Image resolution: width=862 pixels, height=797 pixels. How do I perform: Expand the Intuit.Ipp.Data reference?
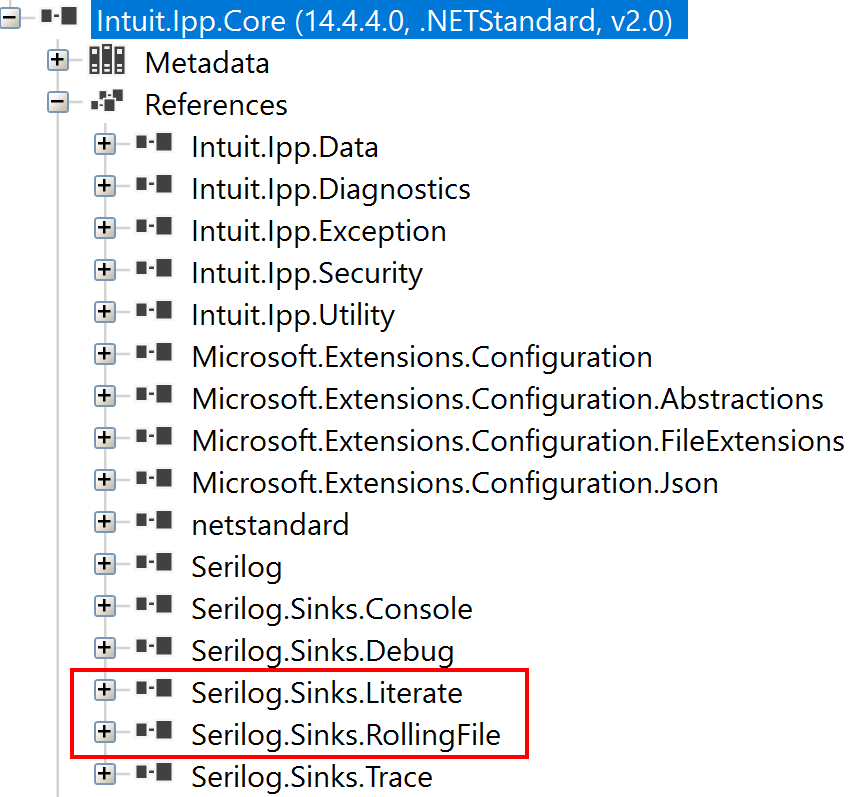pos(105,146)
